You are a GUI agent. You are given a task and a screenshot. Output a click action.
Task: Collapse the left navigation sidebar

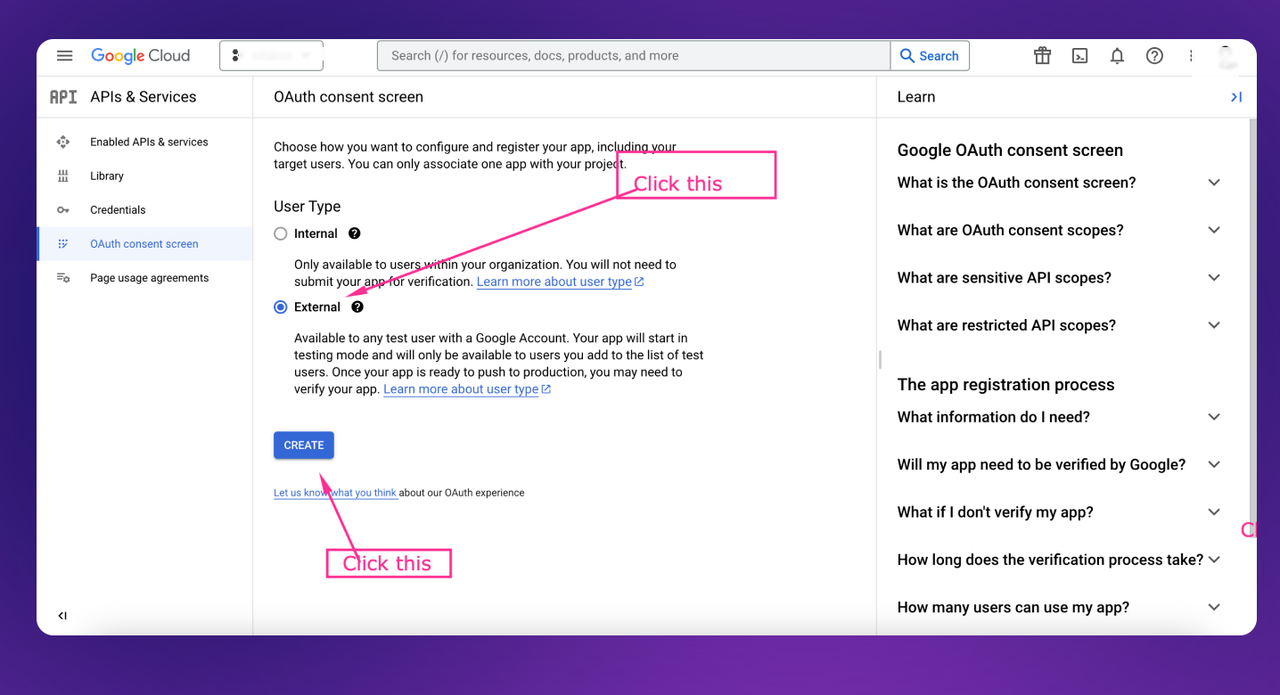62,616
